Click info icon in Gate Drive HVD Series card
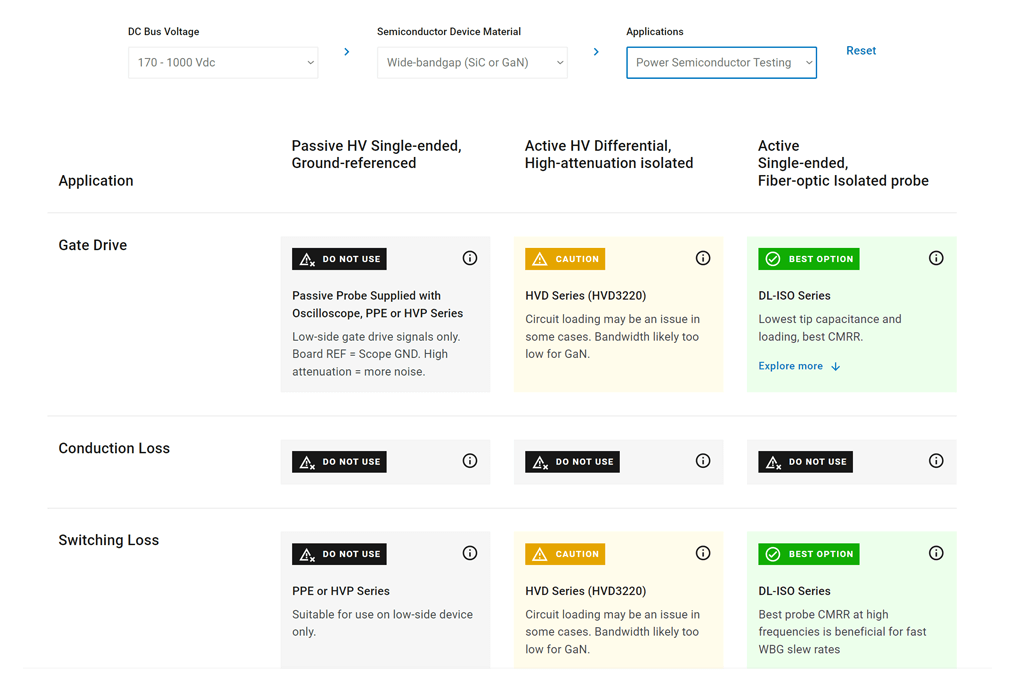This screenshot has height=686, width=1024. click(x=703, y=258)
